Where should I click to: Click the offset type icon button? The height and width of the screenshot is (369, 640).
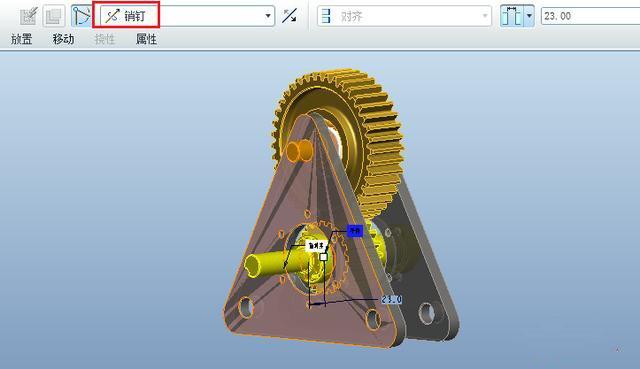(x=512, y=16)
